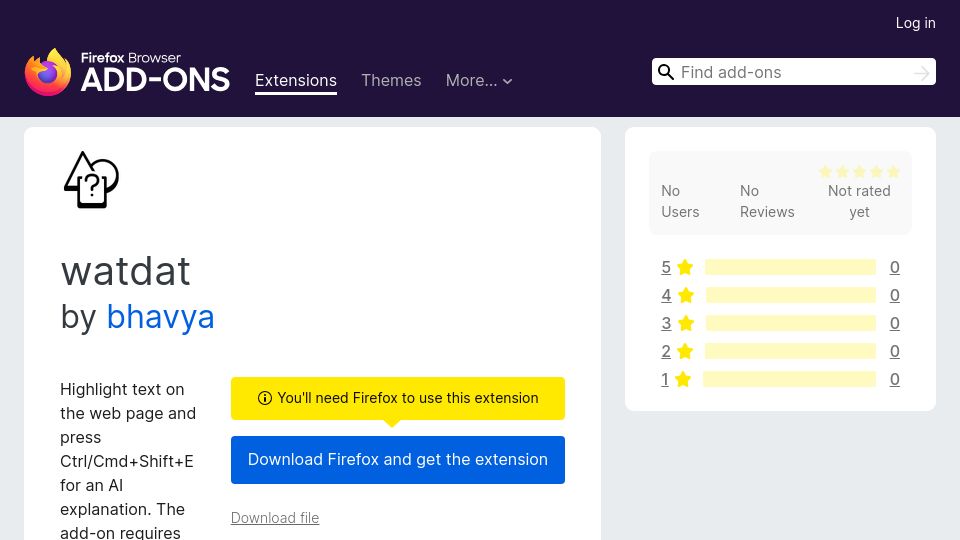
Task: Click the You'll need Firefox notice
Action: (398, 399)
